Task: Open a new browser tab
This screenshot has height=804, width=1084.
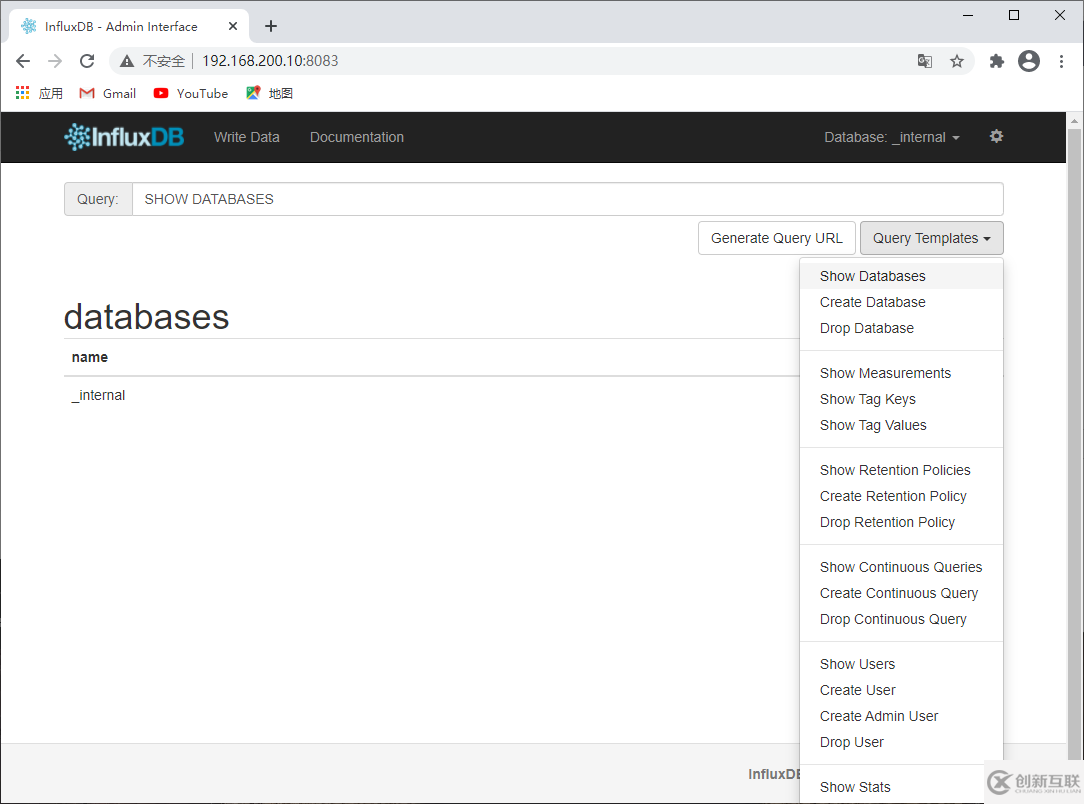Action: 271,26
